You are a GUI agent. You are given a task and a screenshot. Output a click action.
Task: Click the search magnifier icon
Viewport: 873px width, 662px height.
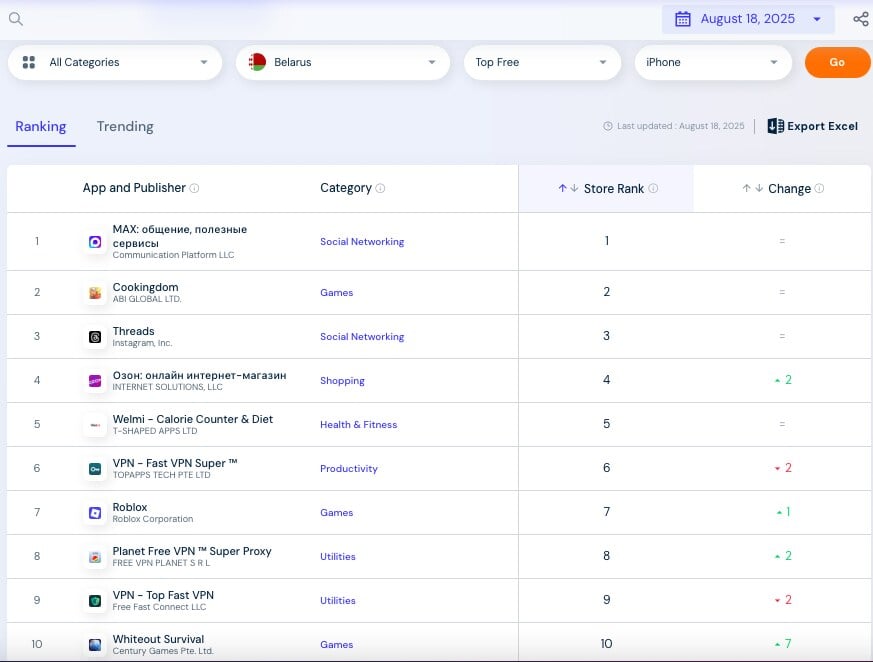click(x=16, y=19)
